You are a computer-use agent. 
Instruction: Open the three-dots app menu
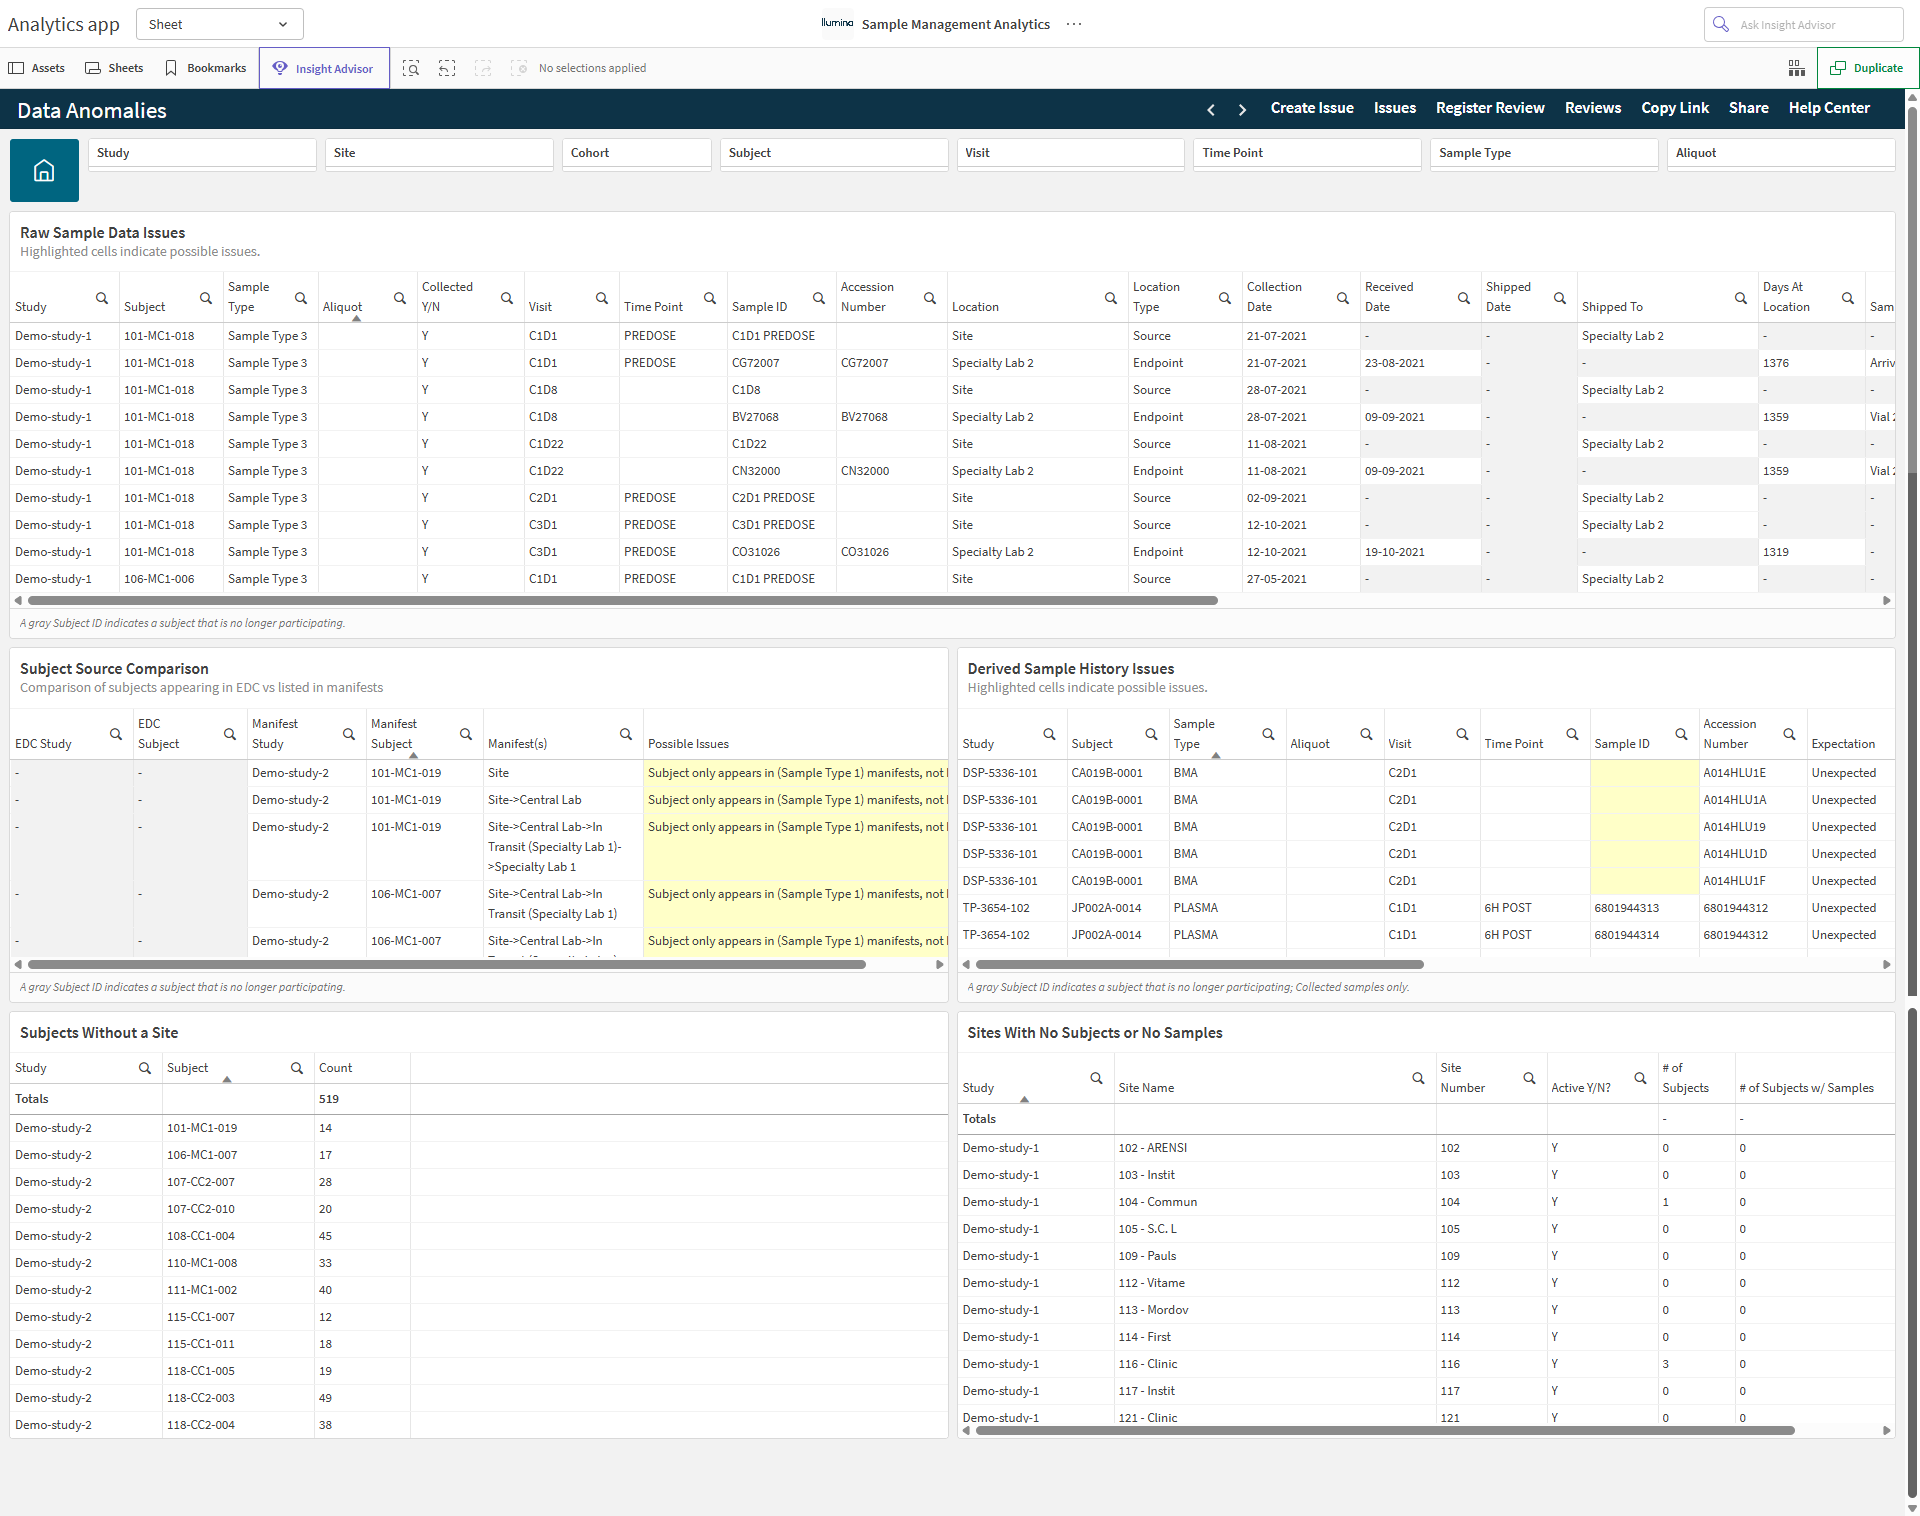pyautogui.click(x=1074, y=24)
